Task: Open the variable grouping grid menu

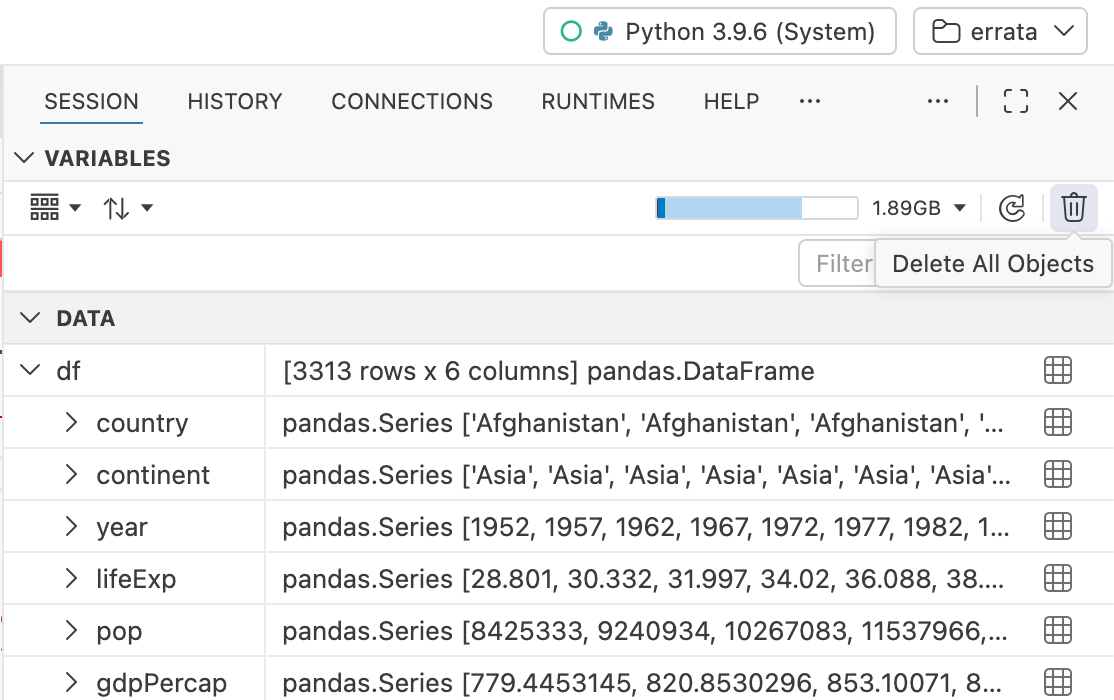Action: [x=55, y=208]
